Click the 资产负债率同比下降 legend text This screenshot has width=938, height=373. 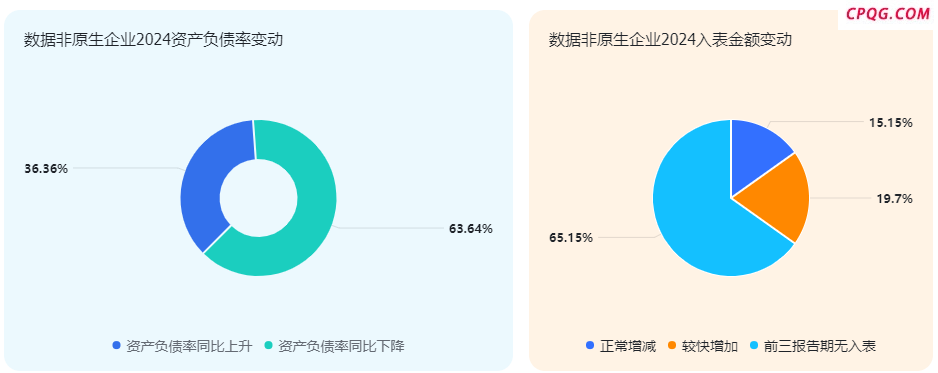click(x=342, y=346)
